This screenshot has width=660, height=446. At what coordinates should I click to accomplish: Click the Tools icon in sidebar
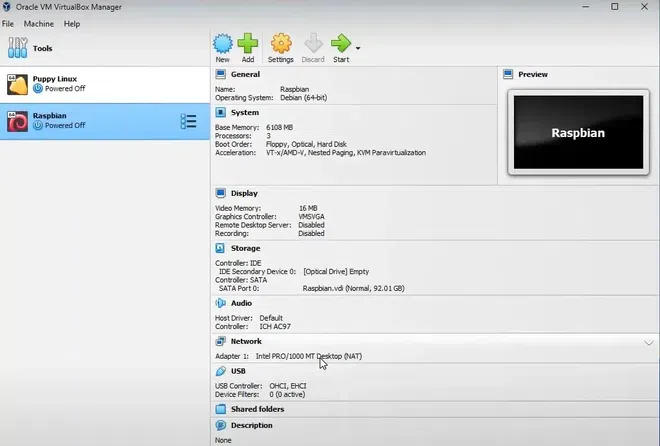(x=18, y=48)
